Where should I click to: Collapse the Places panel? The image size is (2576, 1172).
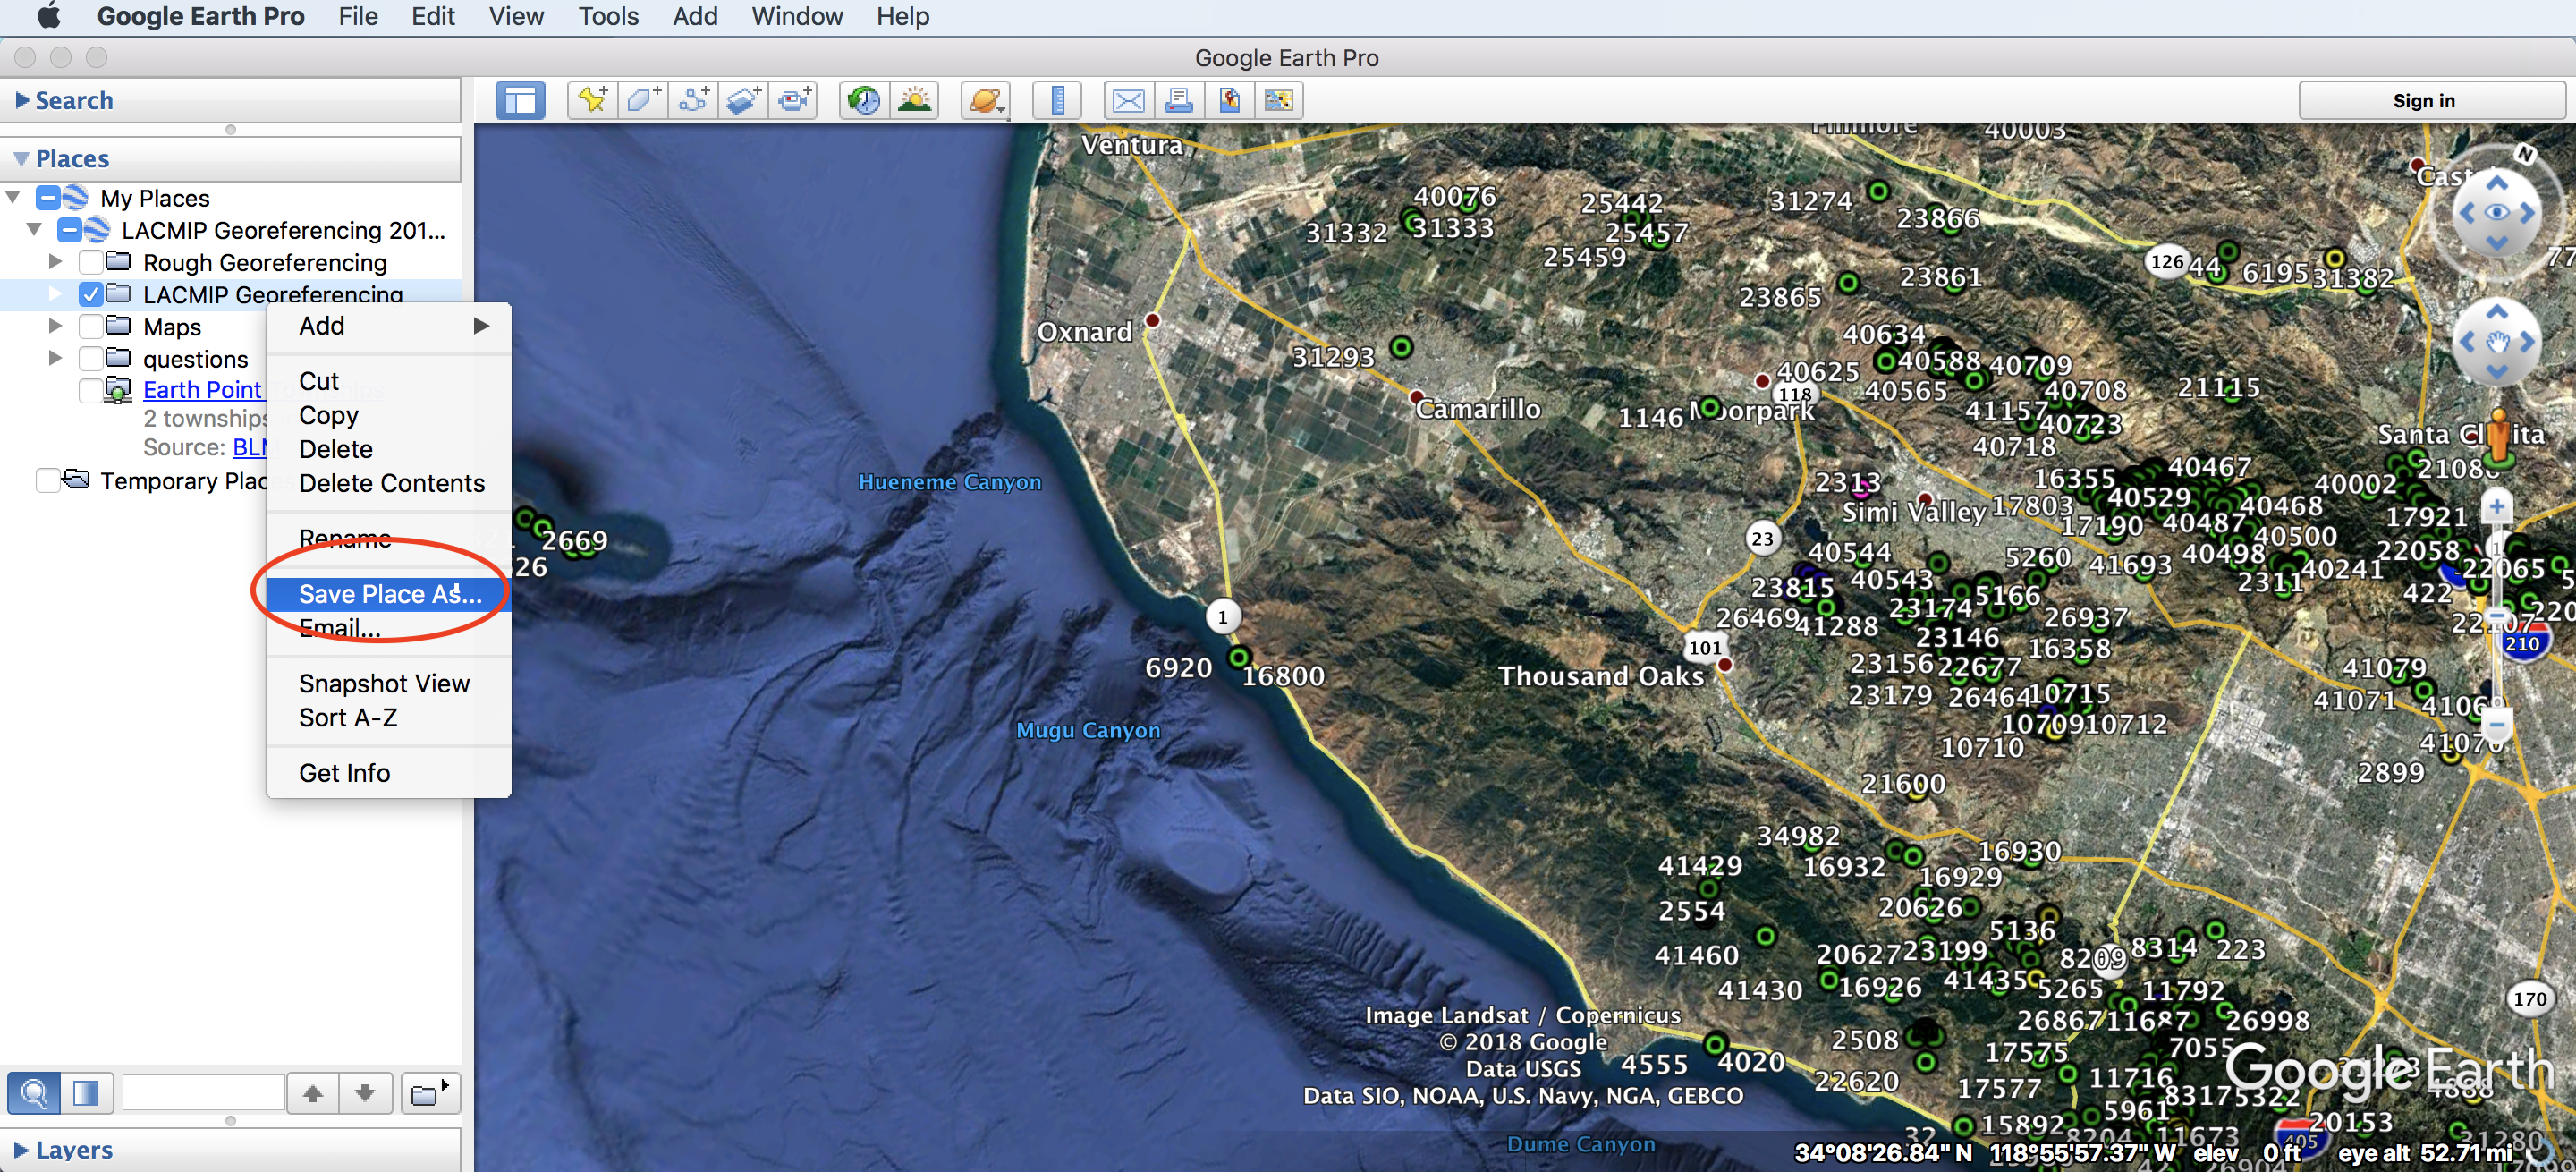point(21,159)
